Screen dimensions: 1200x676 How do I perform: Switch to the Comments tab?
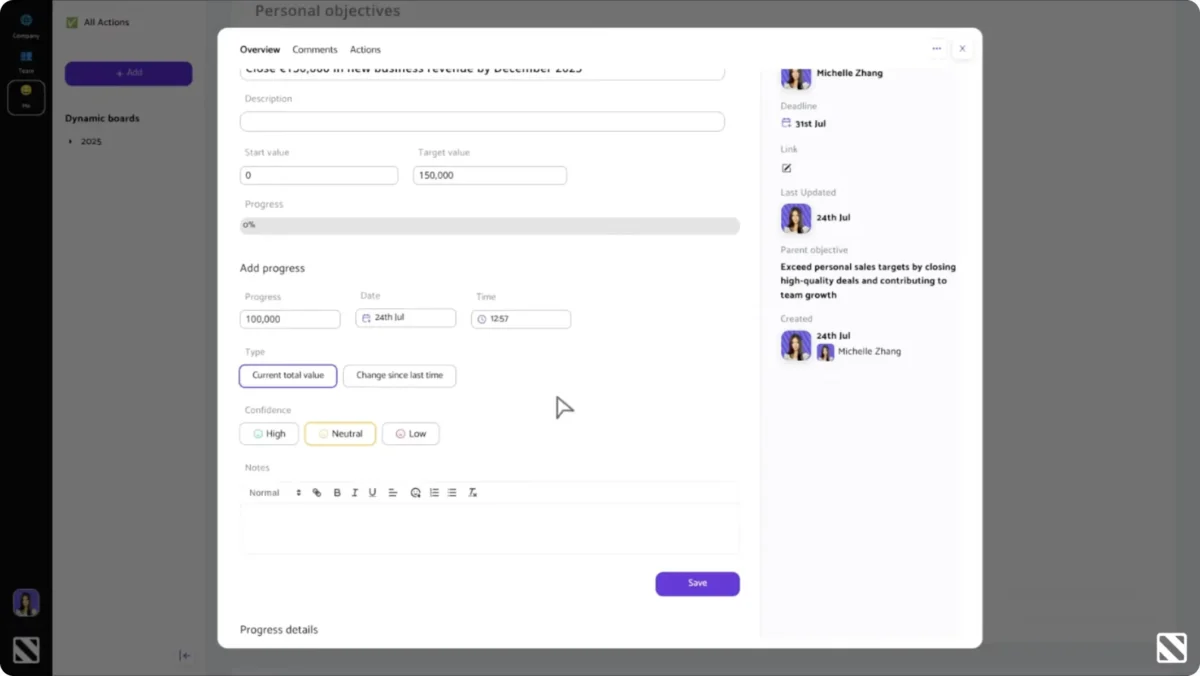pyautogui.click(x=315, y=50)
